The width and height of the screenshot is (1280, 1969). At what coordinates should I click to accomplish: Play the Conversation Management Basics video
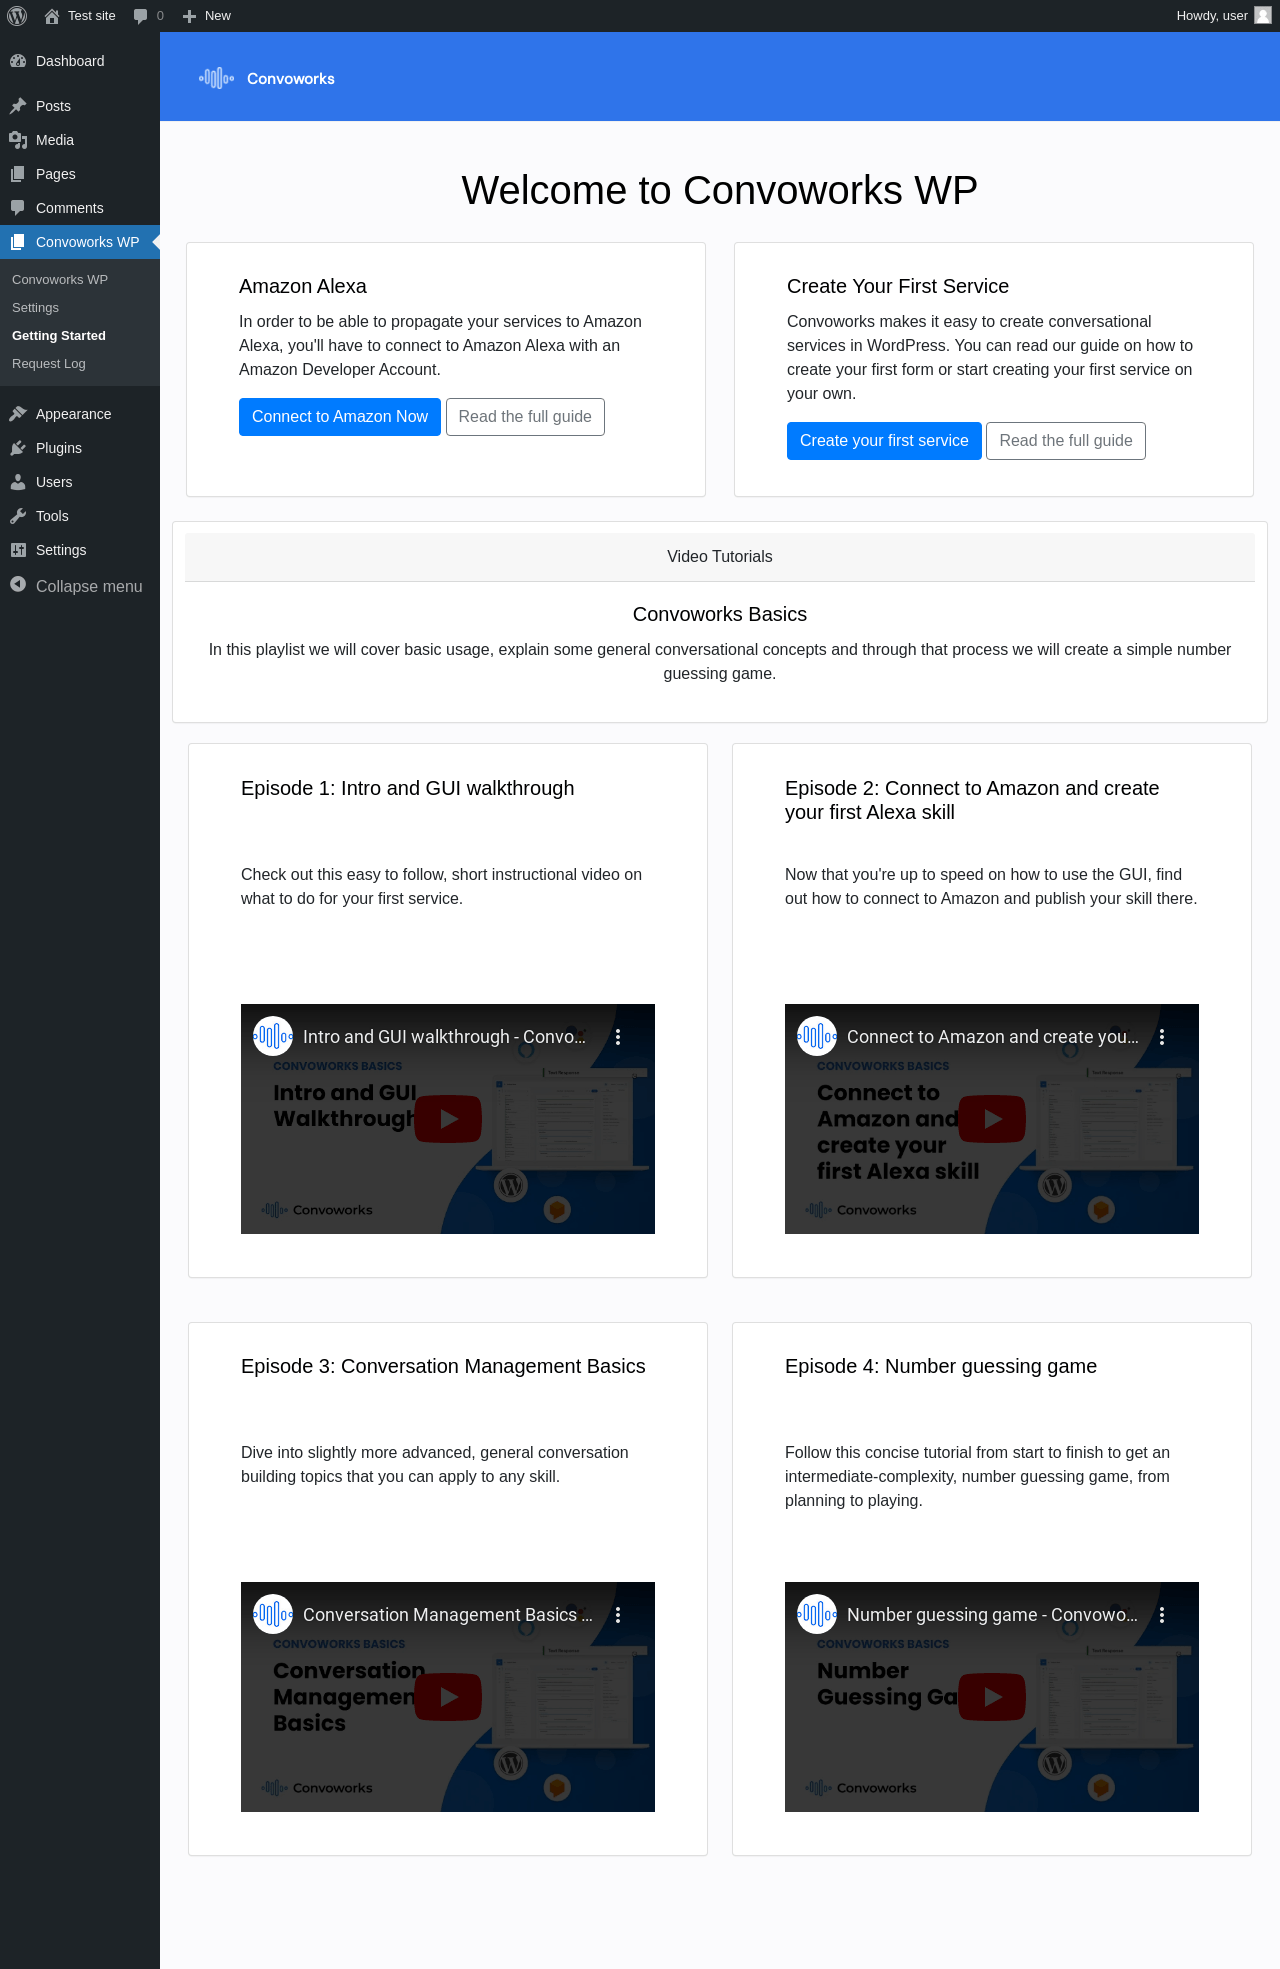click(448, 1697)
